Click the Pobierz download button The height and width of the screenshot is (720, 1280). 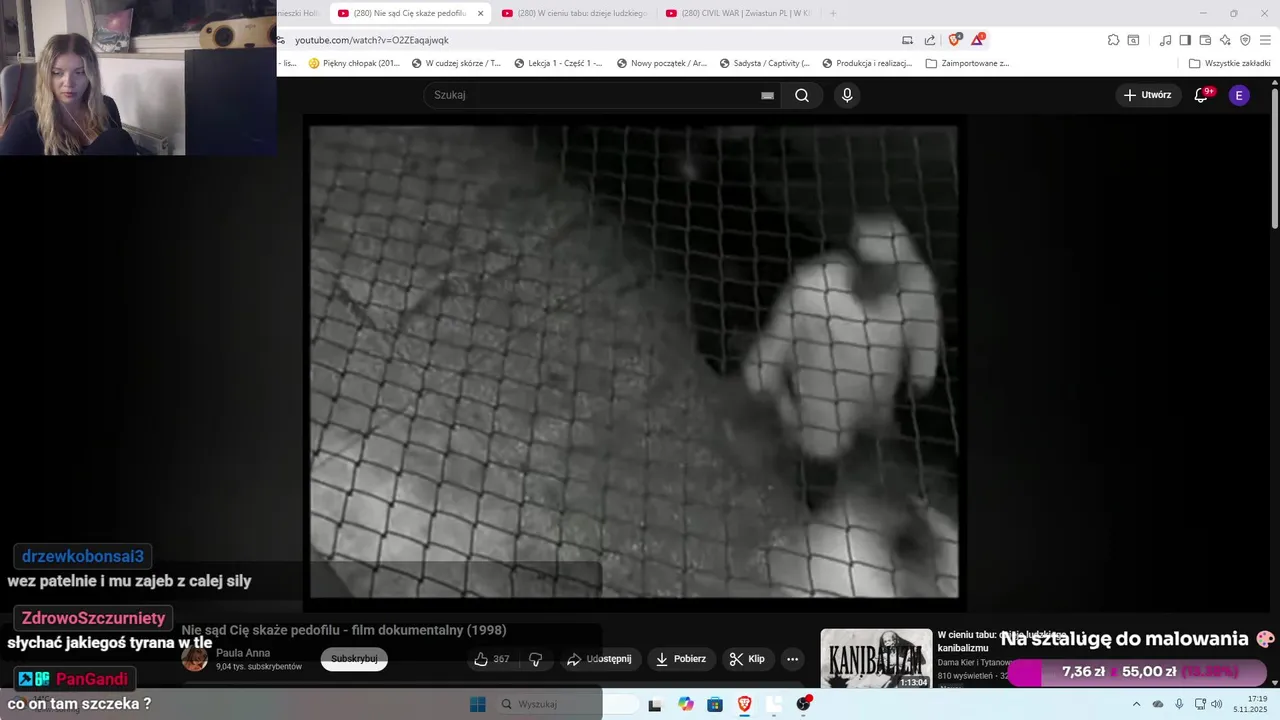click(680, 659)
